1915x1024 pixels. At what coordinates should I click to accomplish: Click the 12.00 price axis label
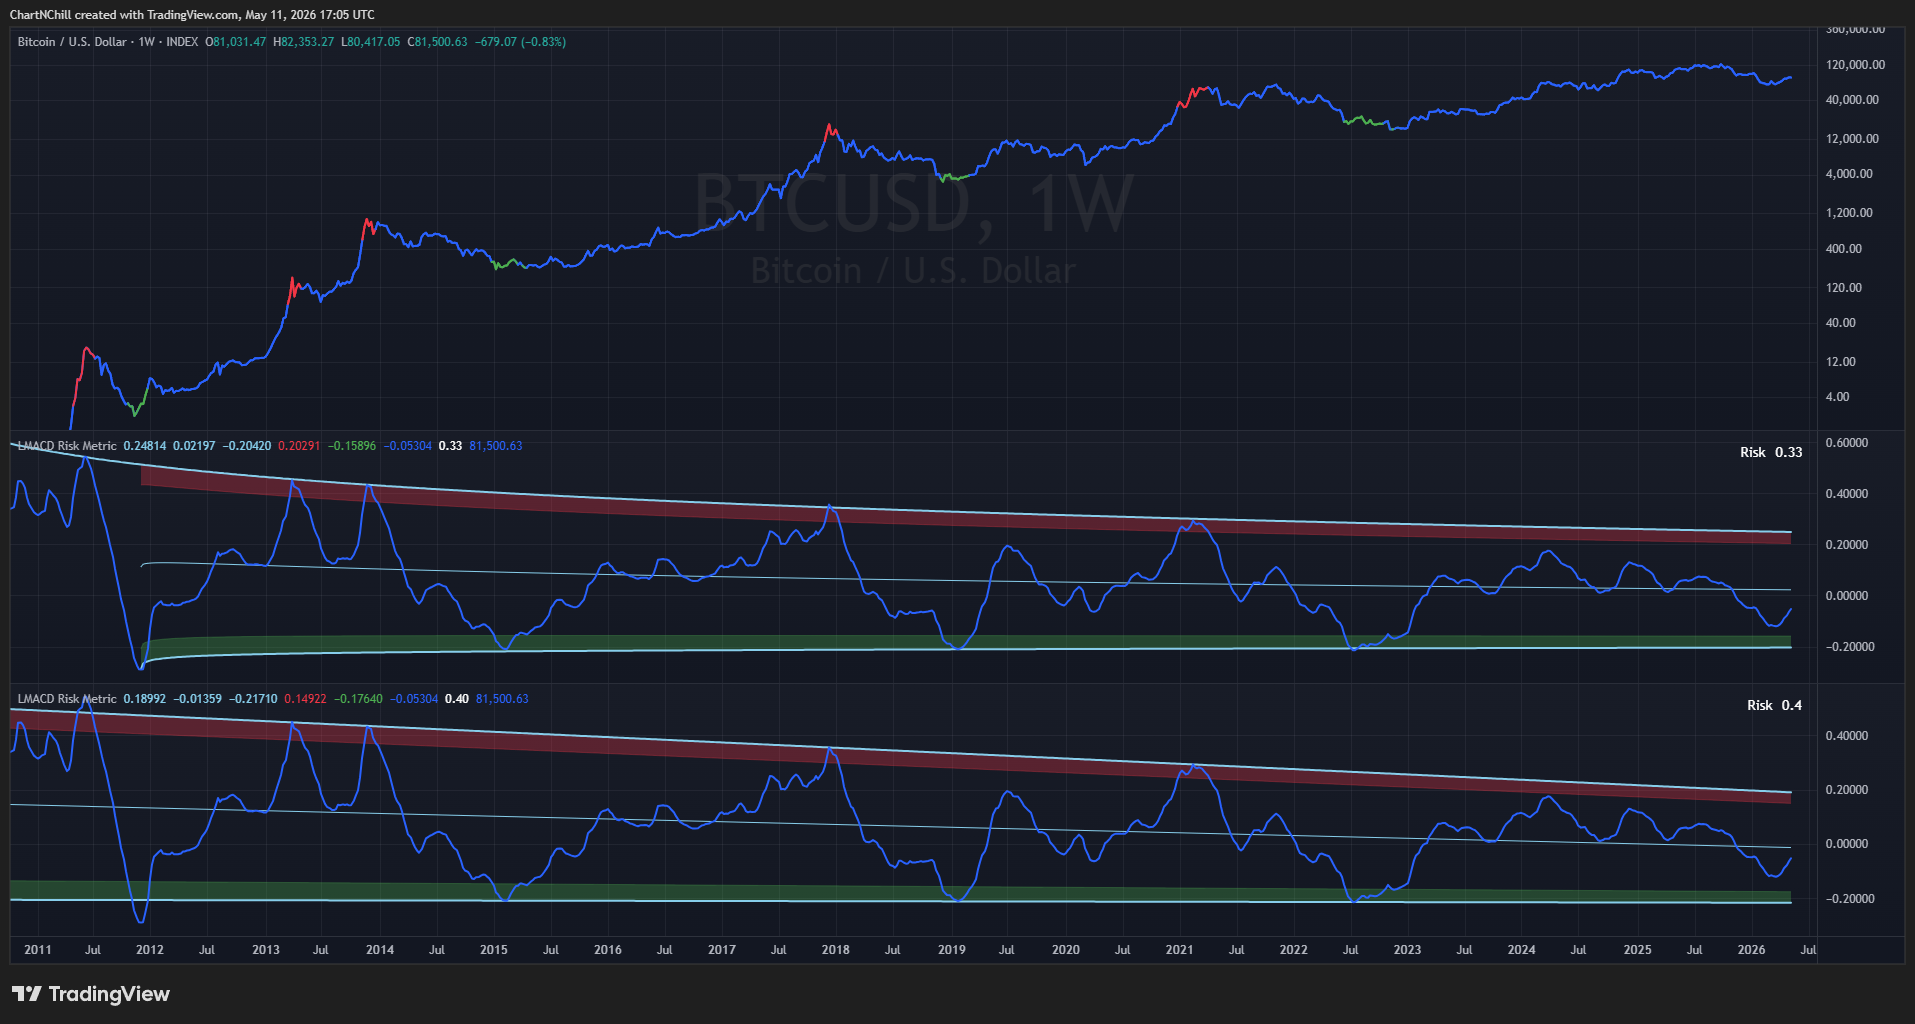point(1841,362)
